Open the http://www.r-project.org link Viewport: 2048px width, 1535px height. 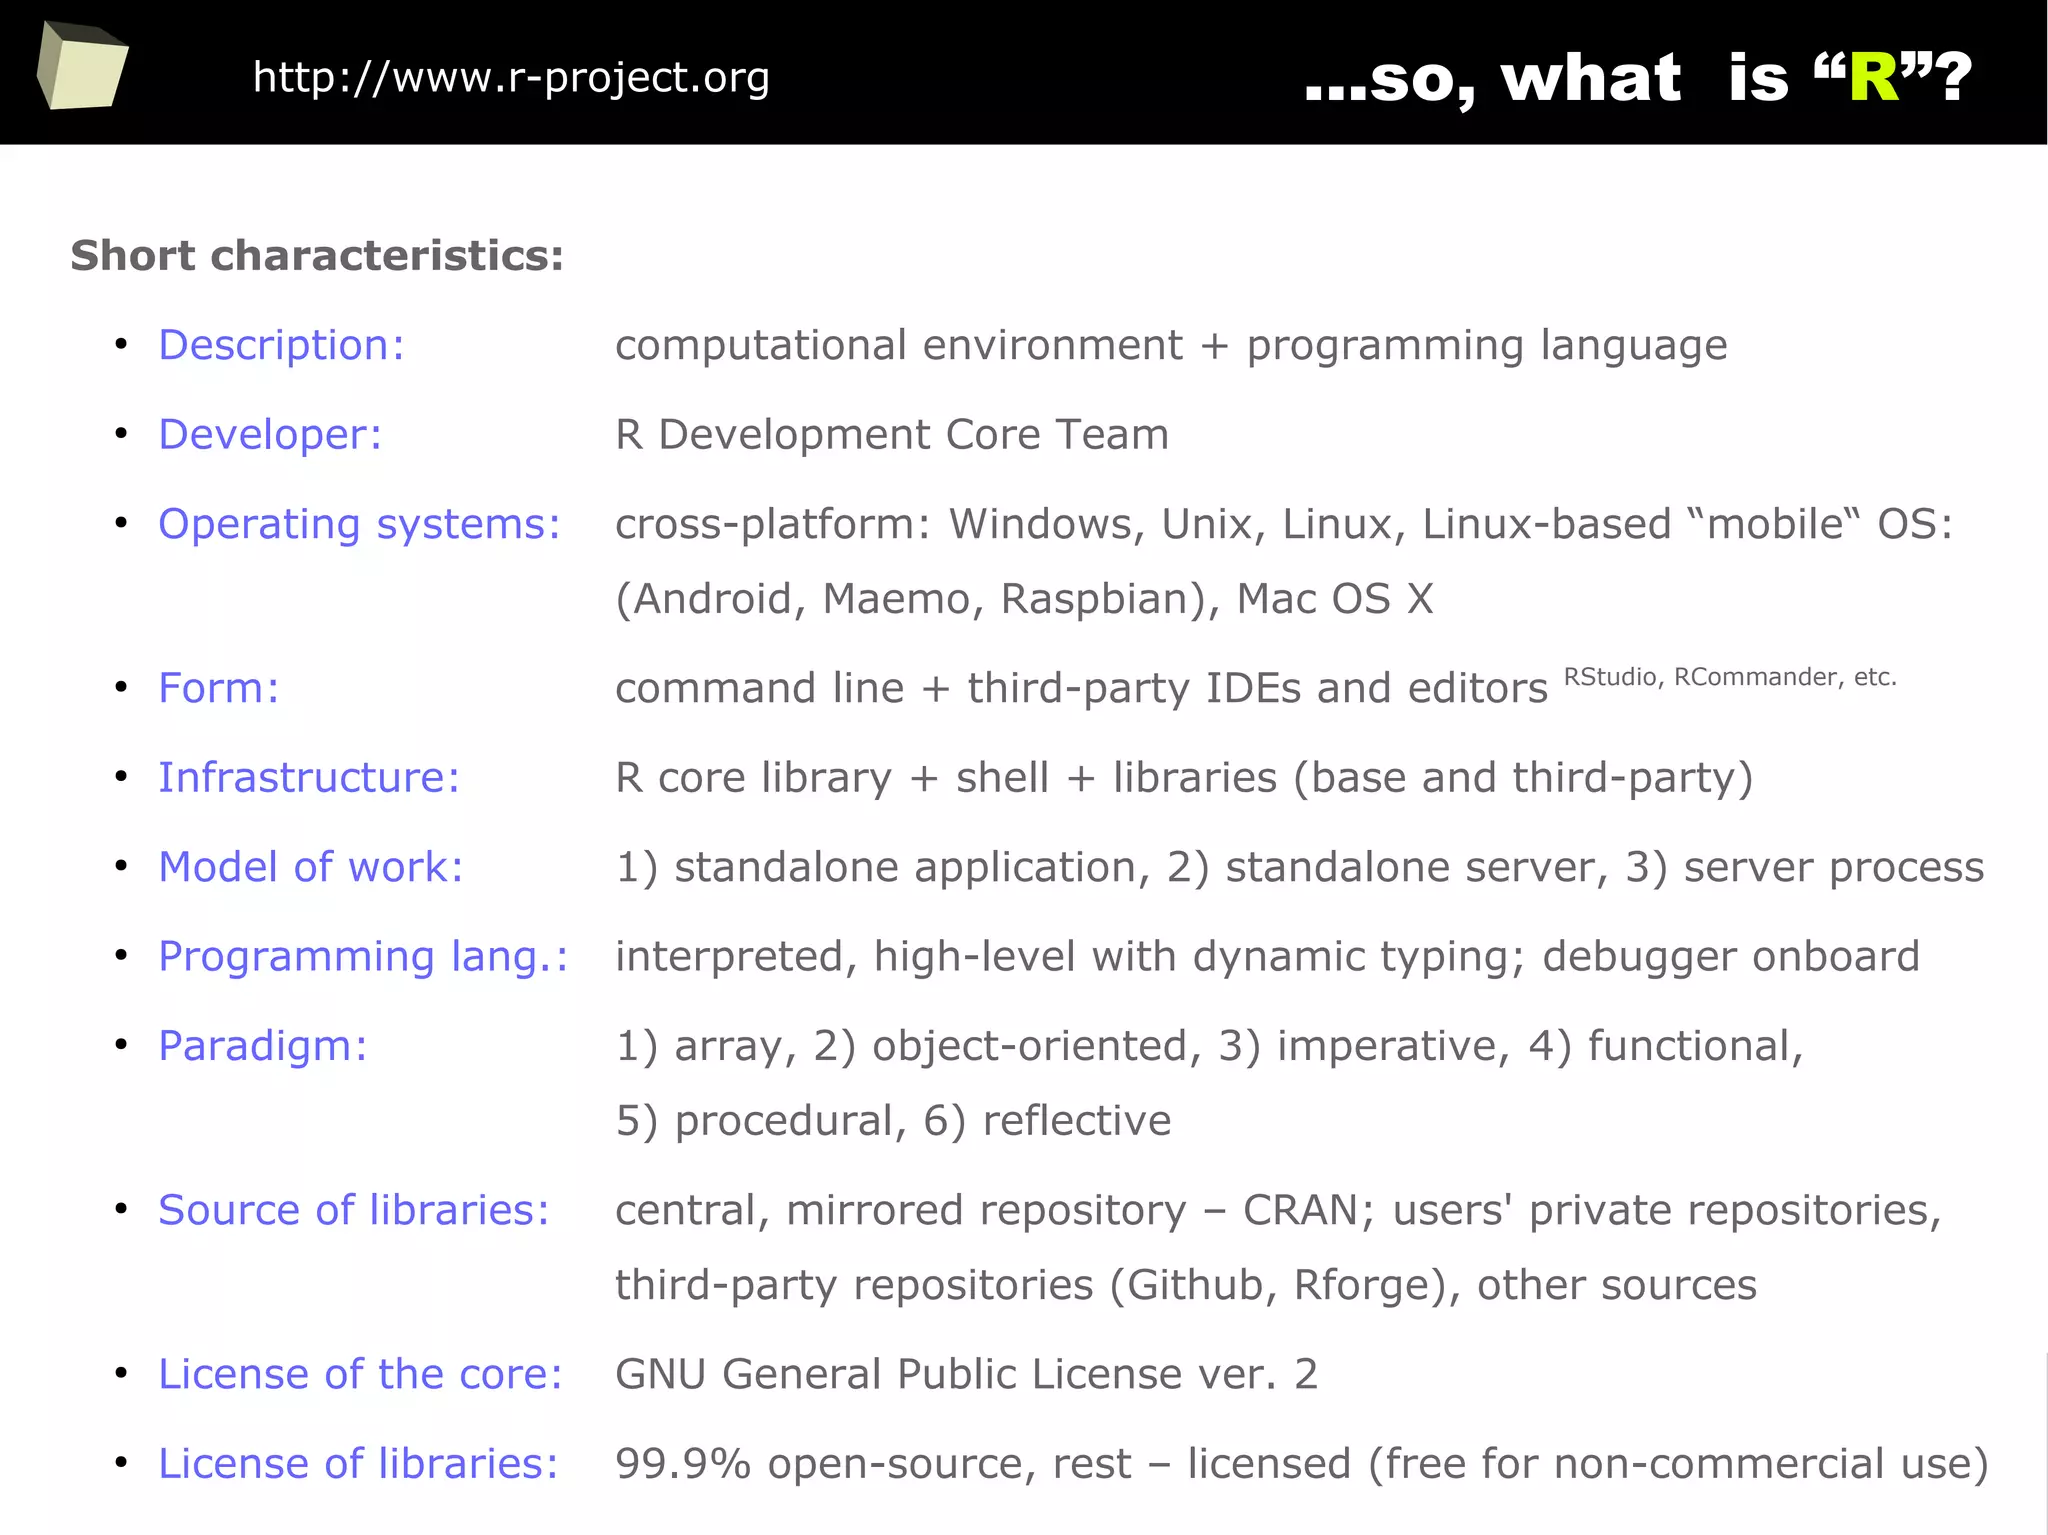[511, 78]
